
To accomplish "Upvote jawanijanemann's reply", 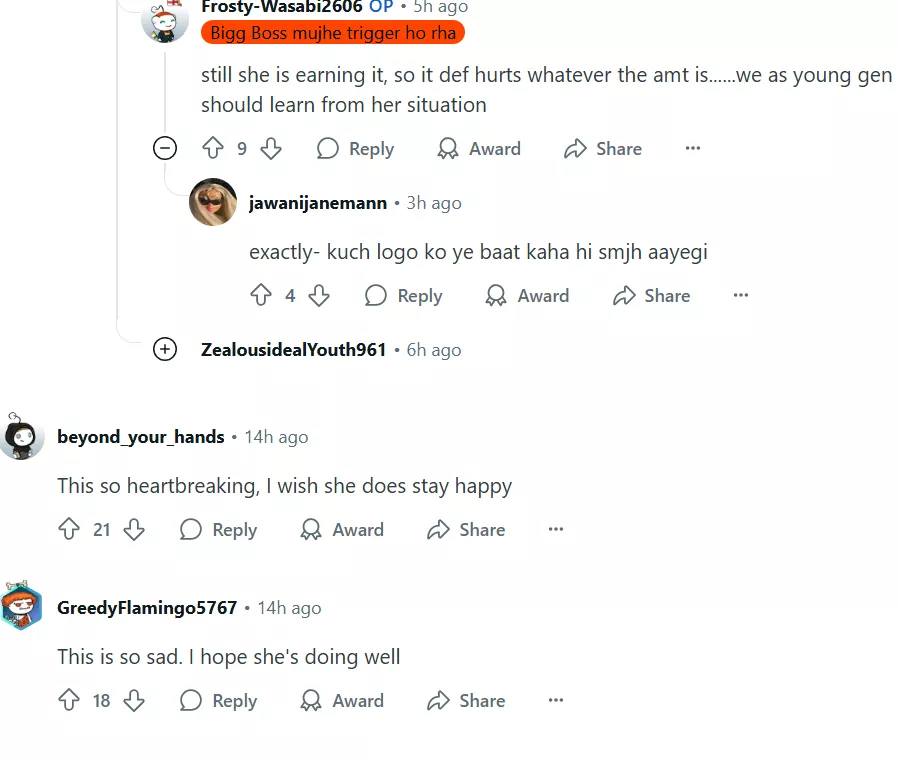I will 261,296.
